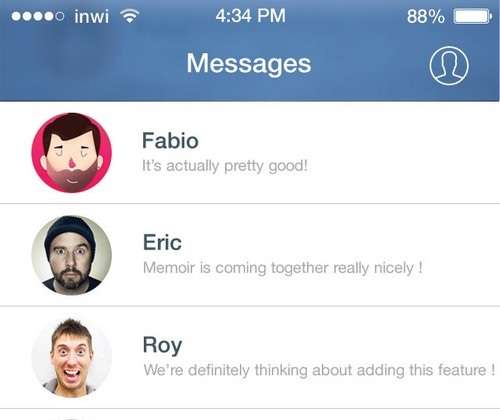Tap the 4:34 PM clock
The height and width of the screenshot is (420, 500).
click(250, 16)
